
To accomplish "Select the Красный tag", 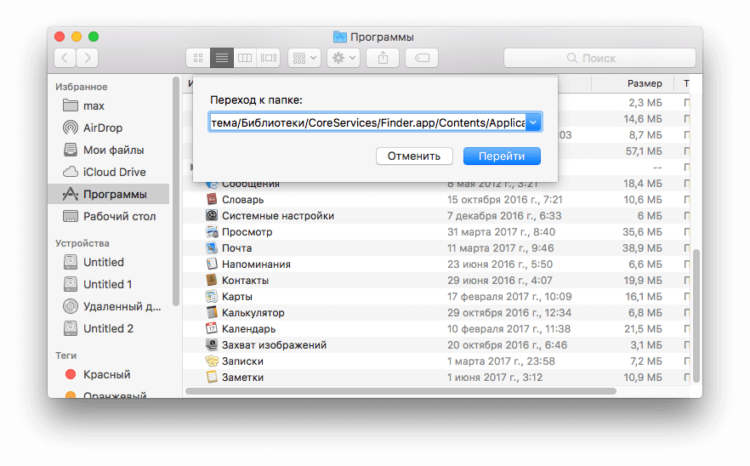I will tap(109, 374).
